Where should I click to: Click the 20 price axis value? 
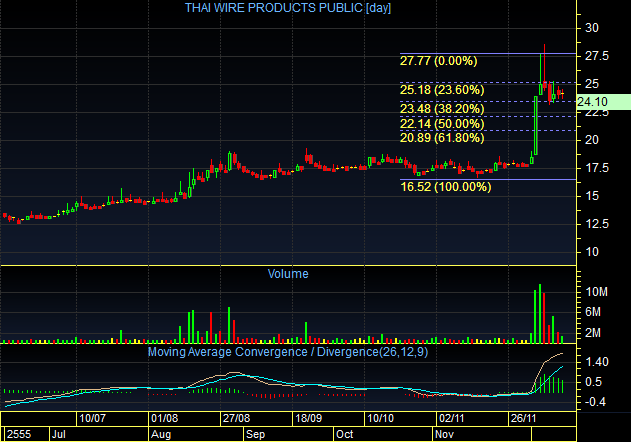tap(592, 140)
